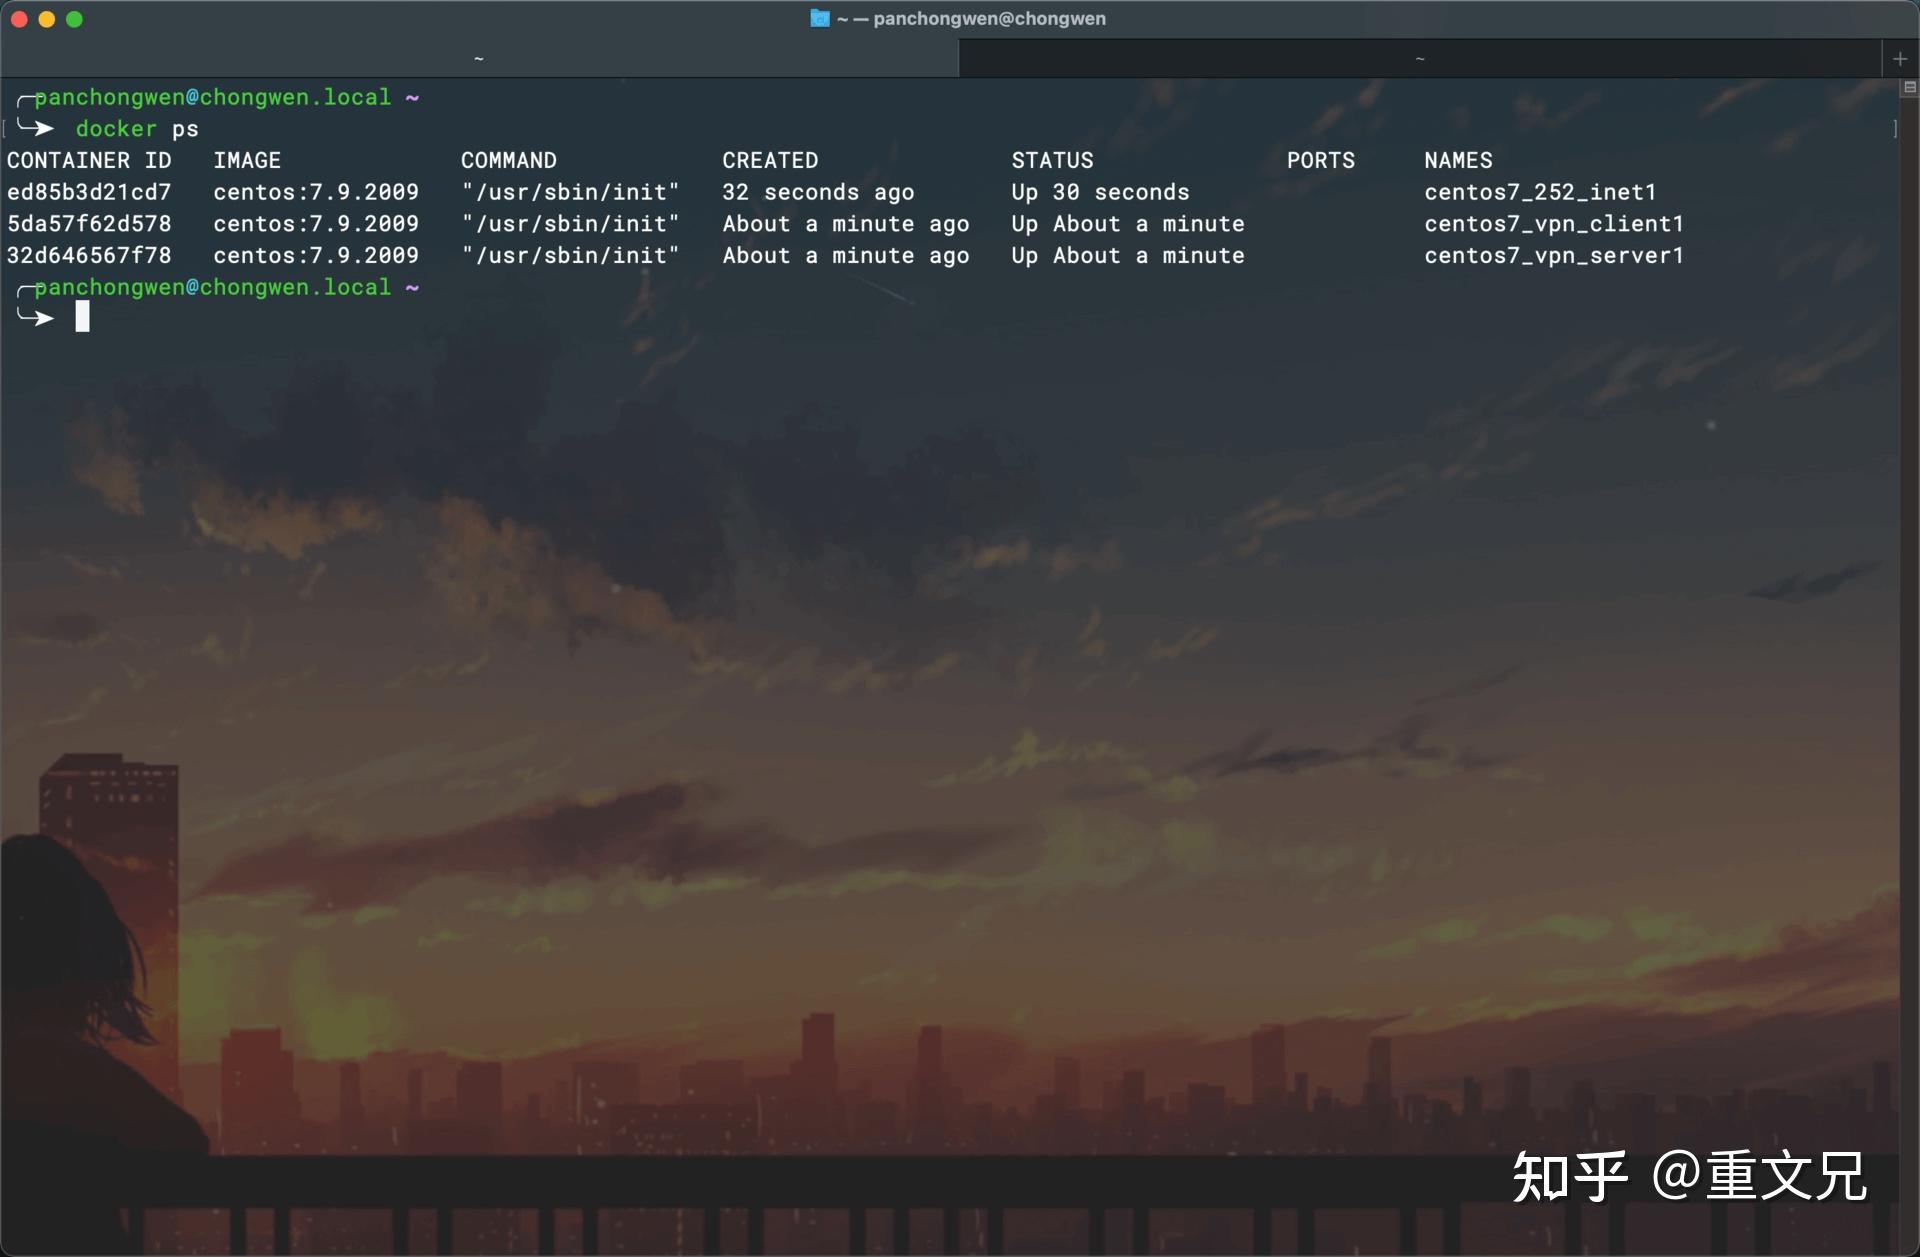Click the folder proxy icon in the title bar
This screenshot has width=1920, height=1257.
point(820,18)
